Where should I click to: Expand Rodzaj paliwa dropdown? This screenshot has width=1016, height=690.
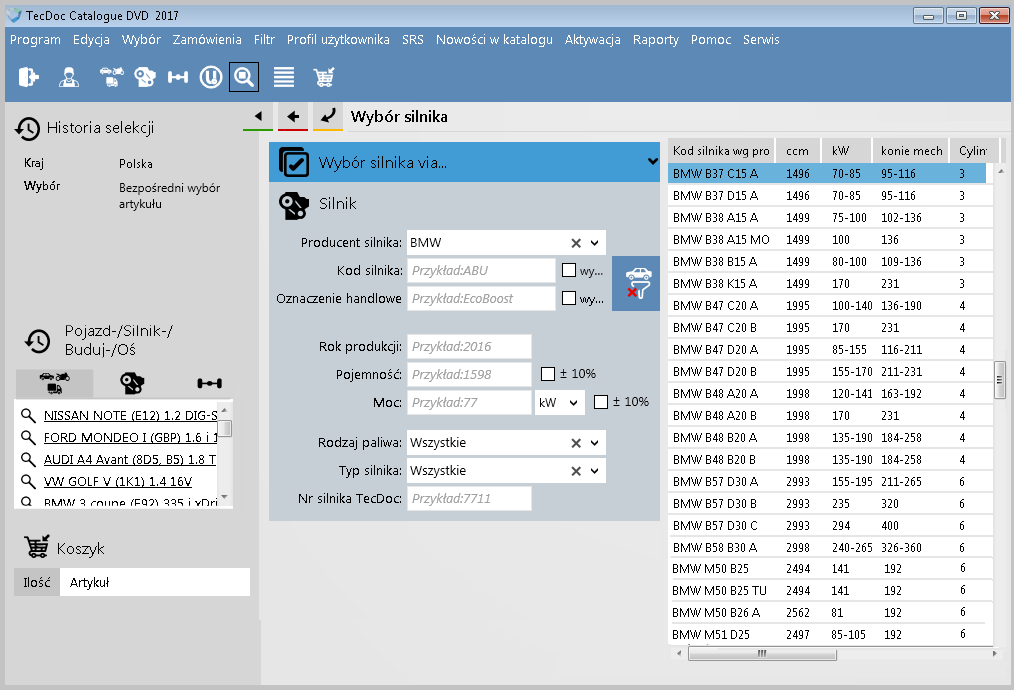point(595,443)
